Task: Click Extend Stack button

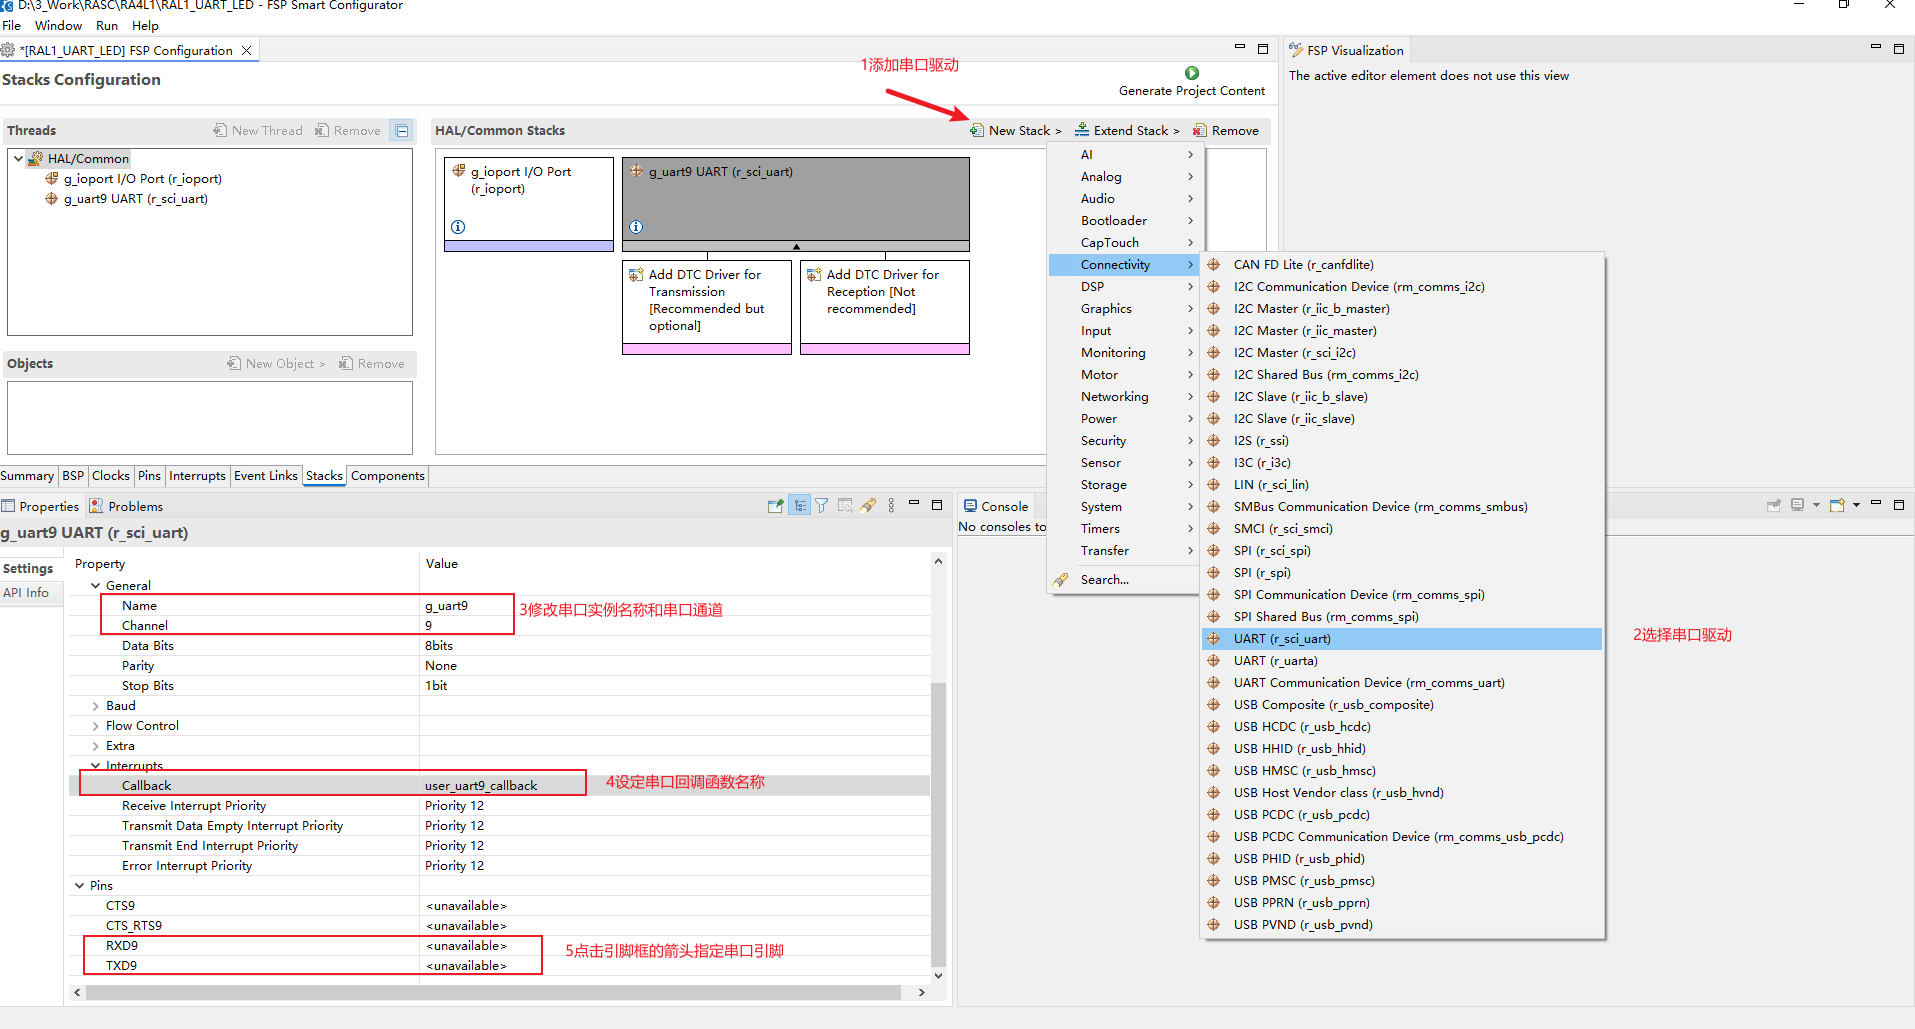Action: pos(1127,131)
